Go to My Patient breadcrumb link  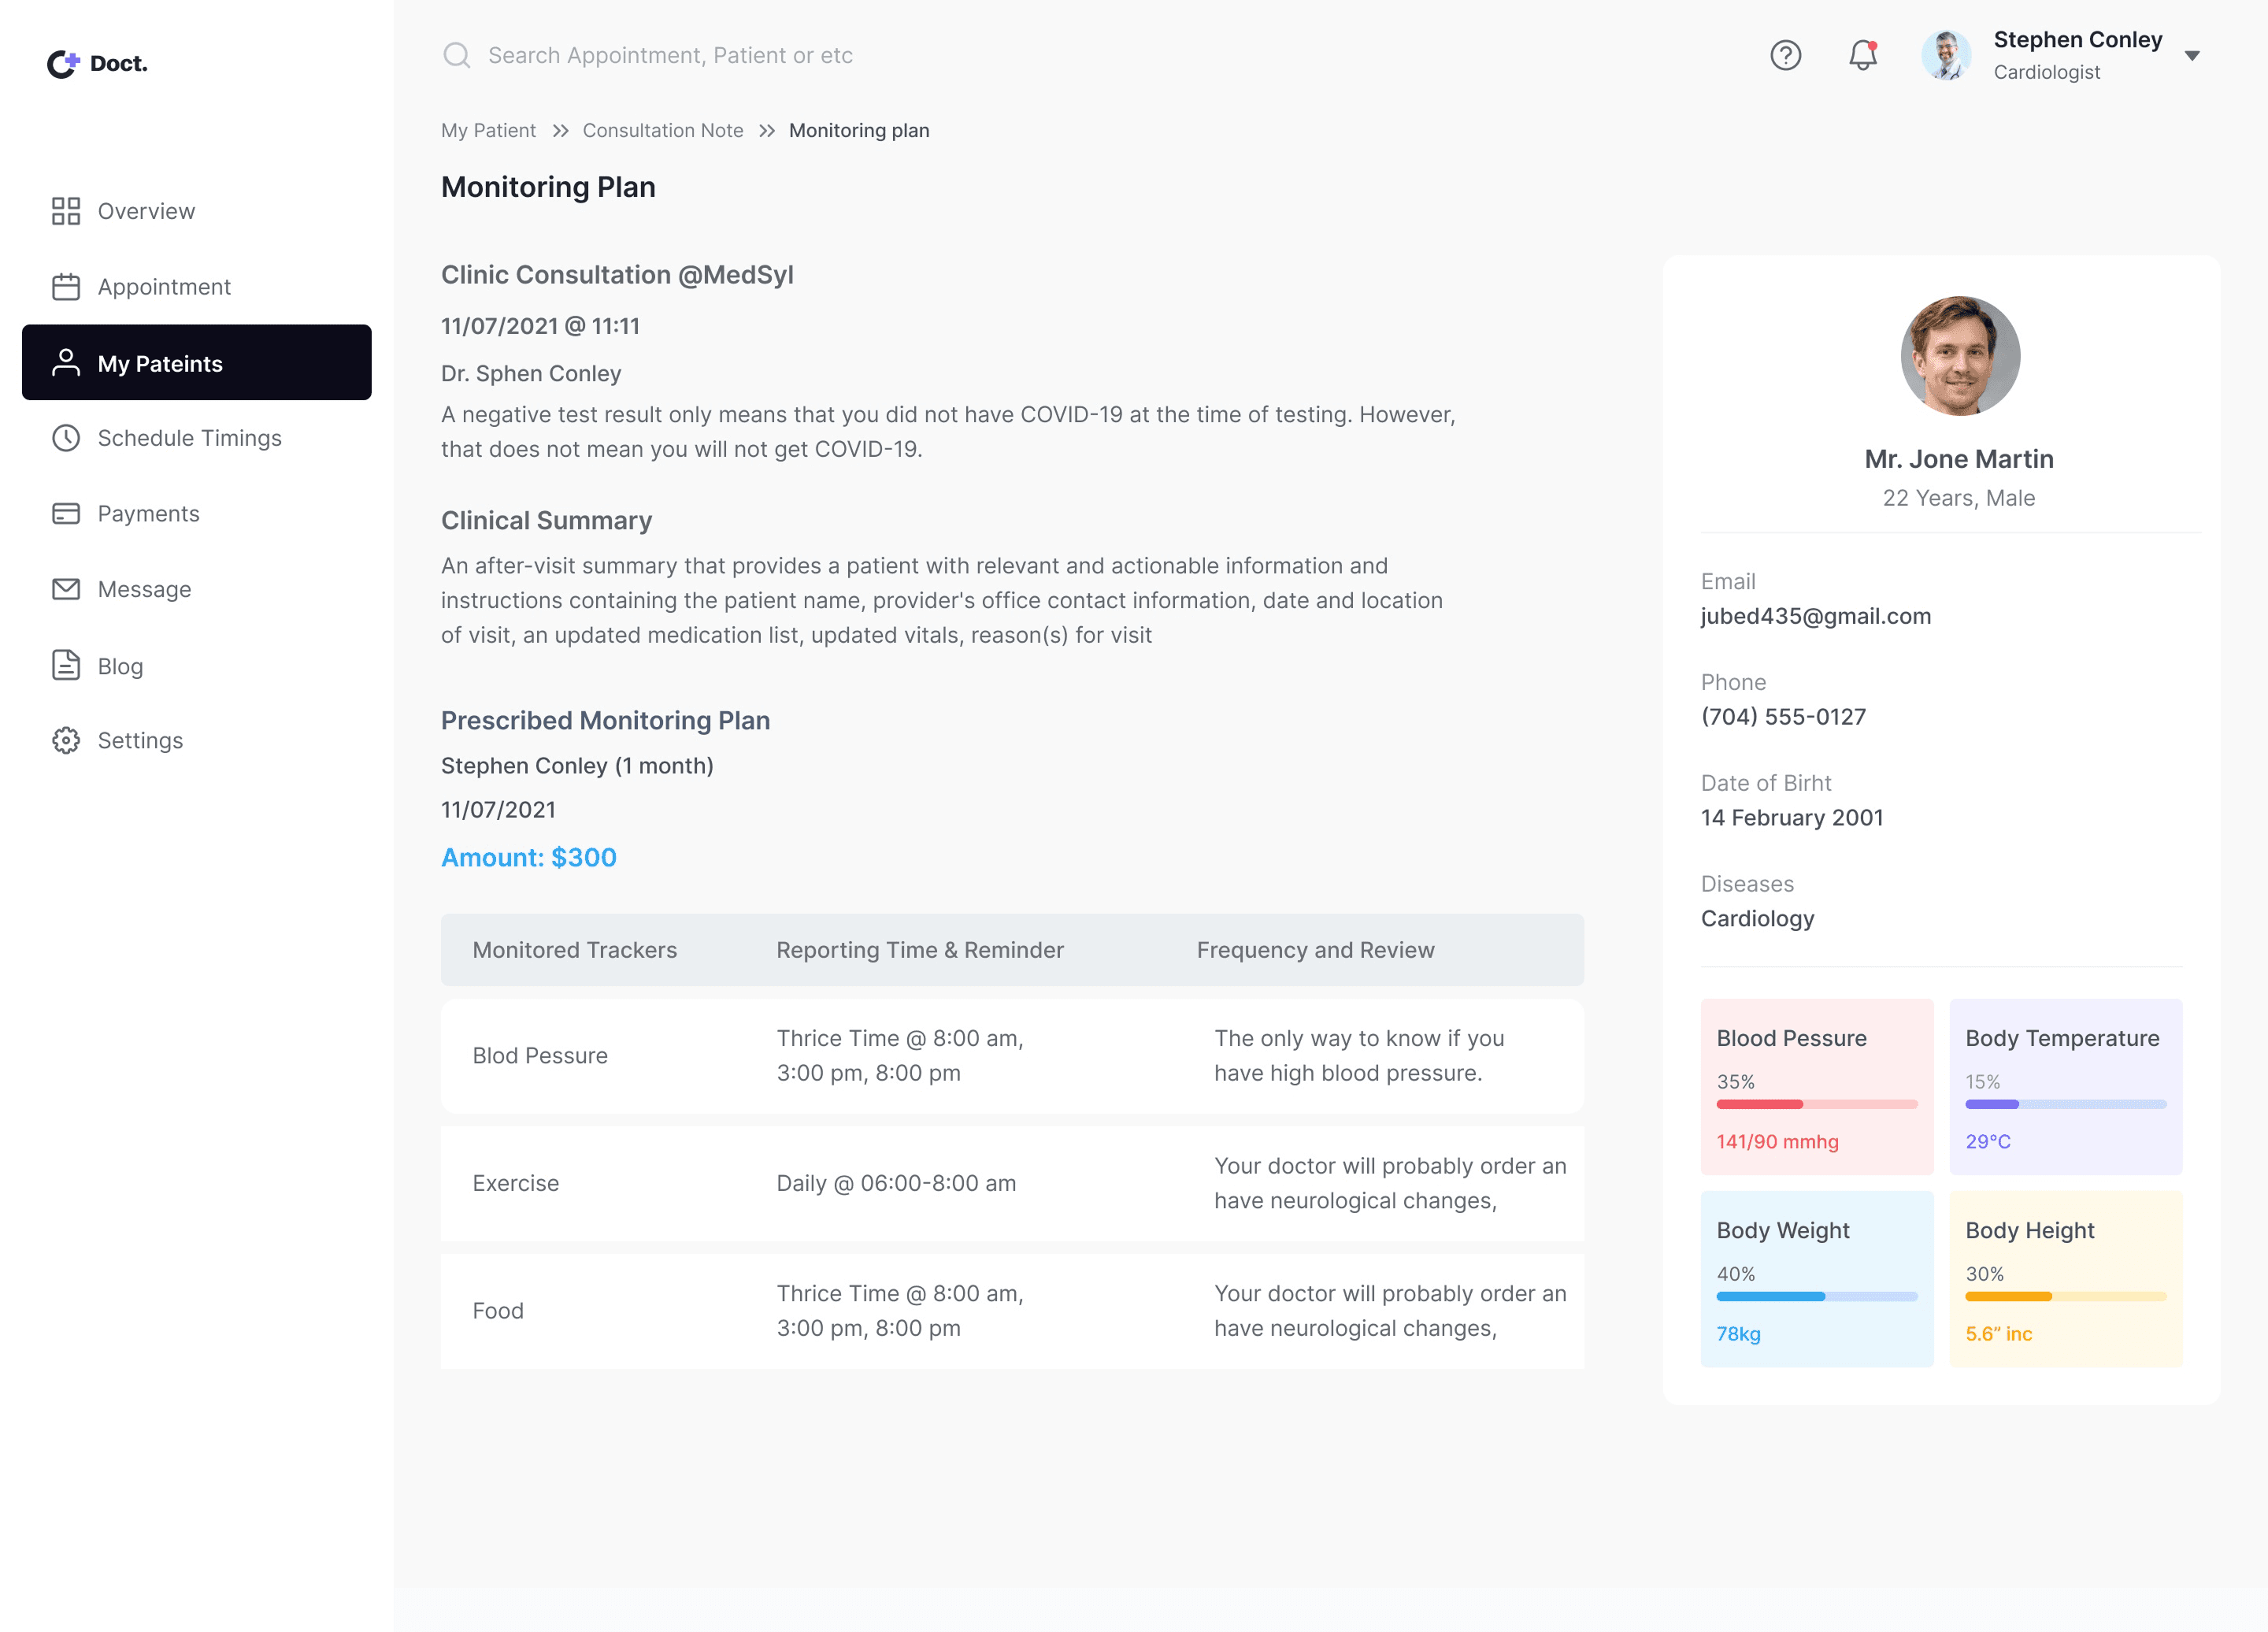[x=488, y=130]
